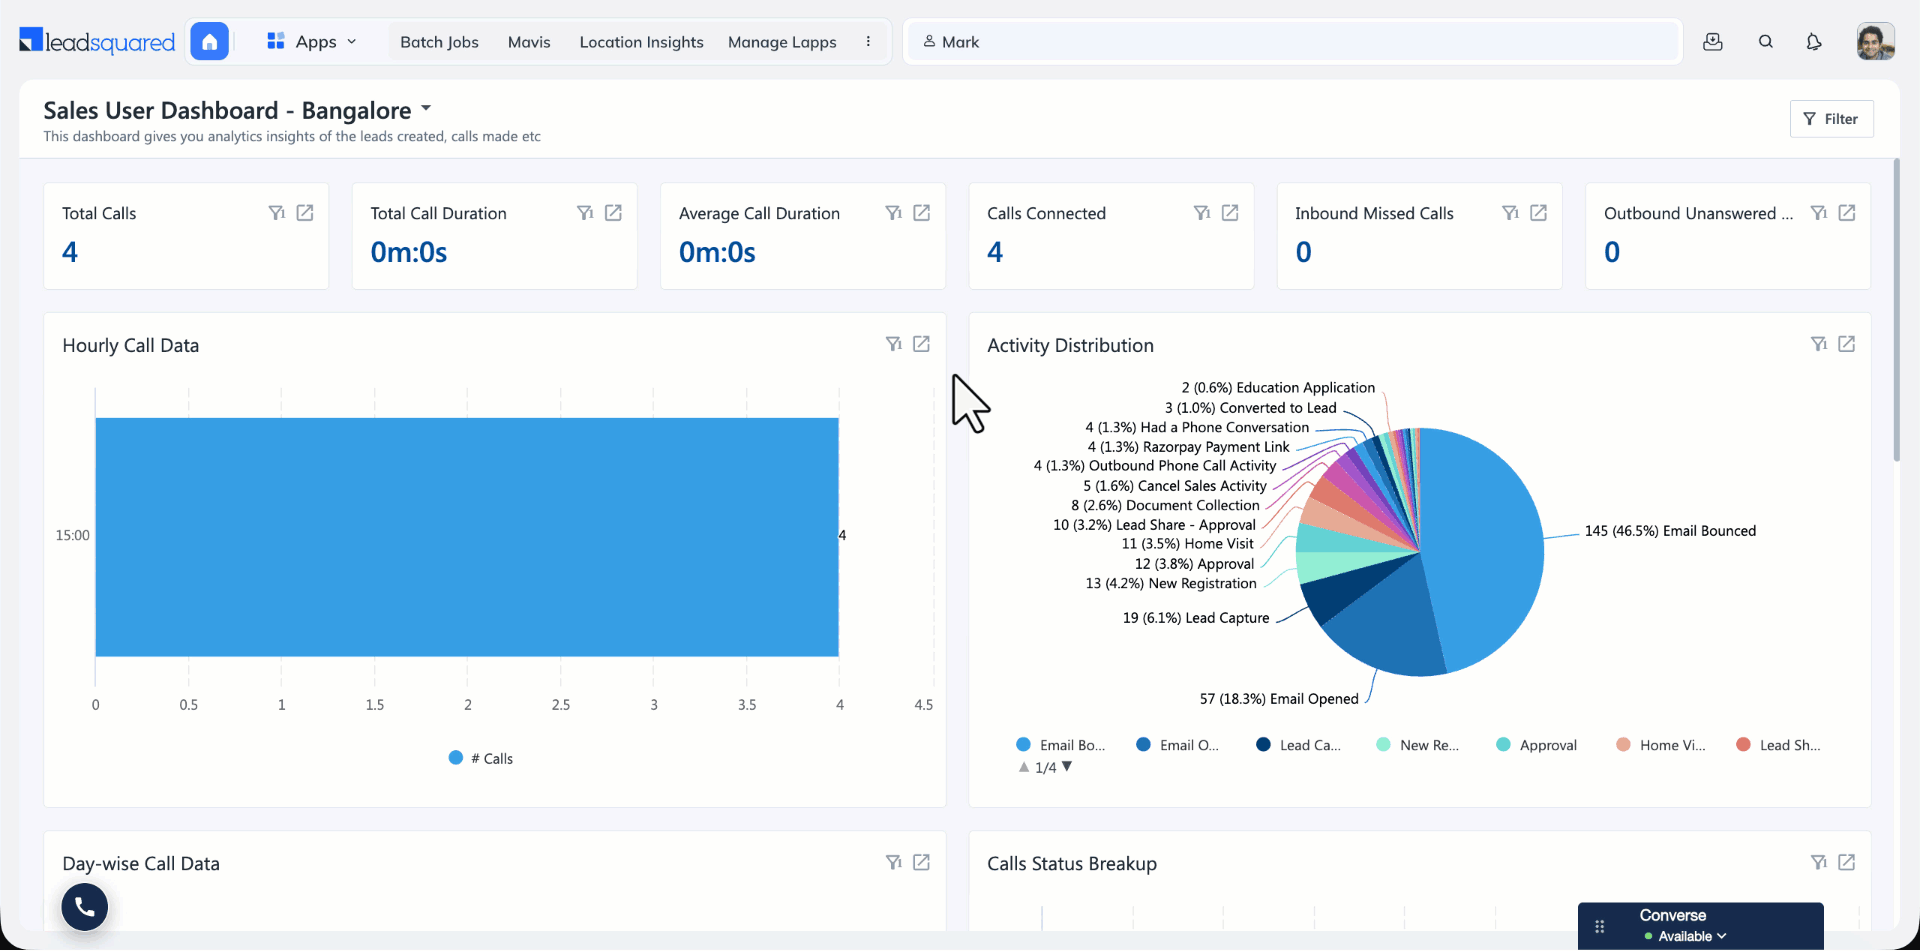1920x951 pixels.
Task: Expand the dashboard title dropdown arrow
Action: (426, 108)
